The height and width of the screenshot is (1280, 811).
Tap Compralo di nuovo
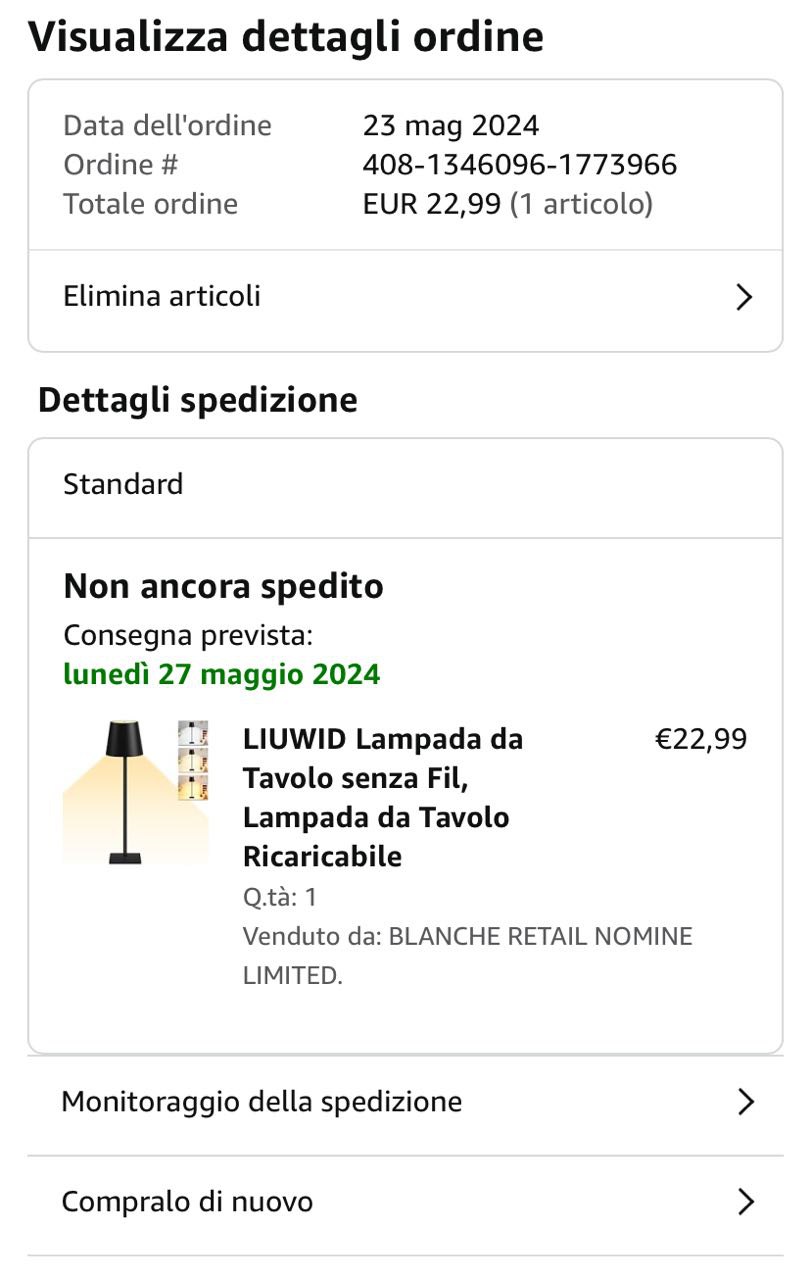tap(187, 1201)
